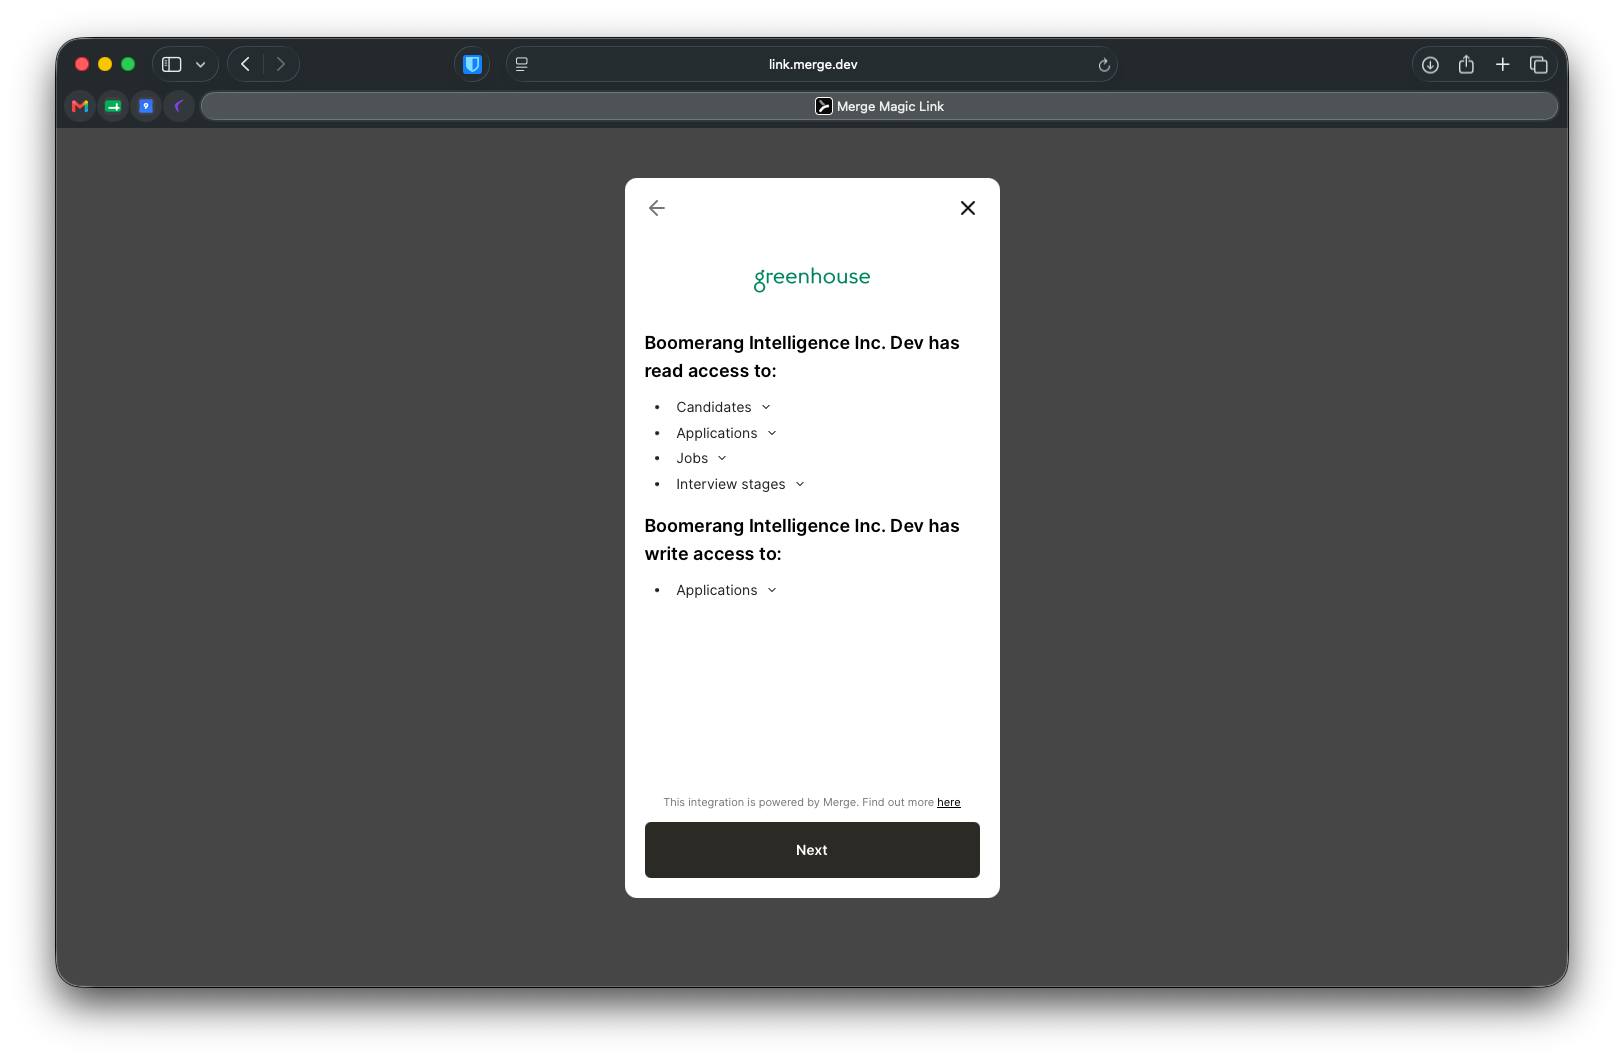Image resolution: width=1624 pixels, height=1061 pixels.
Task: Click the 'write access to:' heading text
Action: pos(713,554)
